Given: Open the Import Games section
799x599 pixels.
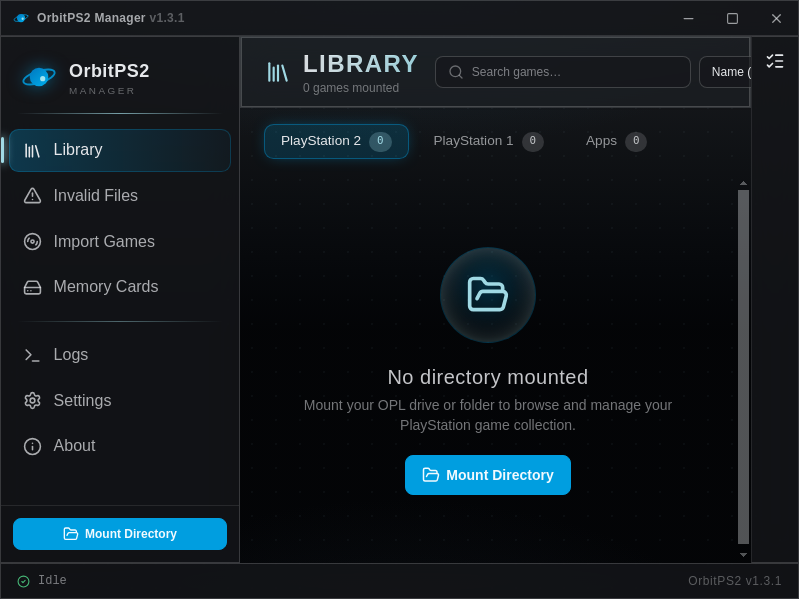Looking at the screenshot, I should (x=120, y=241).
